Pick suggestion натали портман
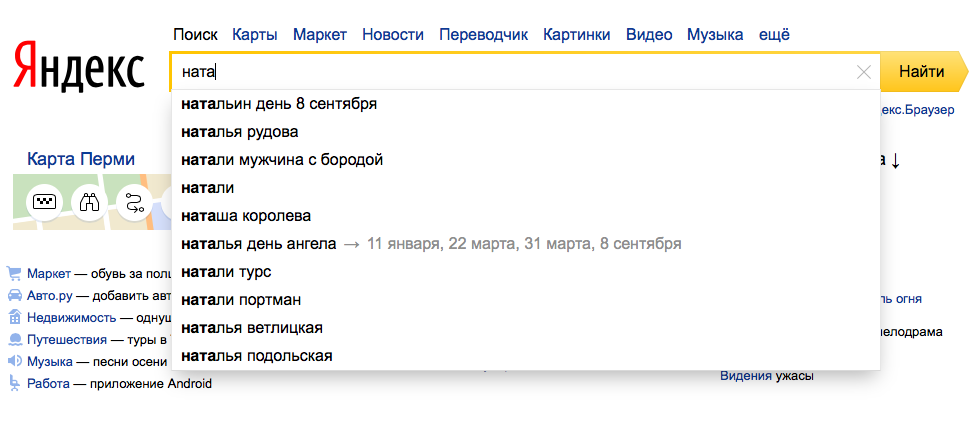977x446 pixels. point(526,300)
